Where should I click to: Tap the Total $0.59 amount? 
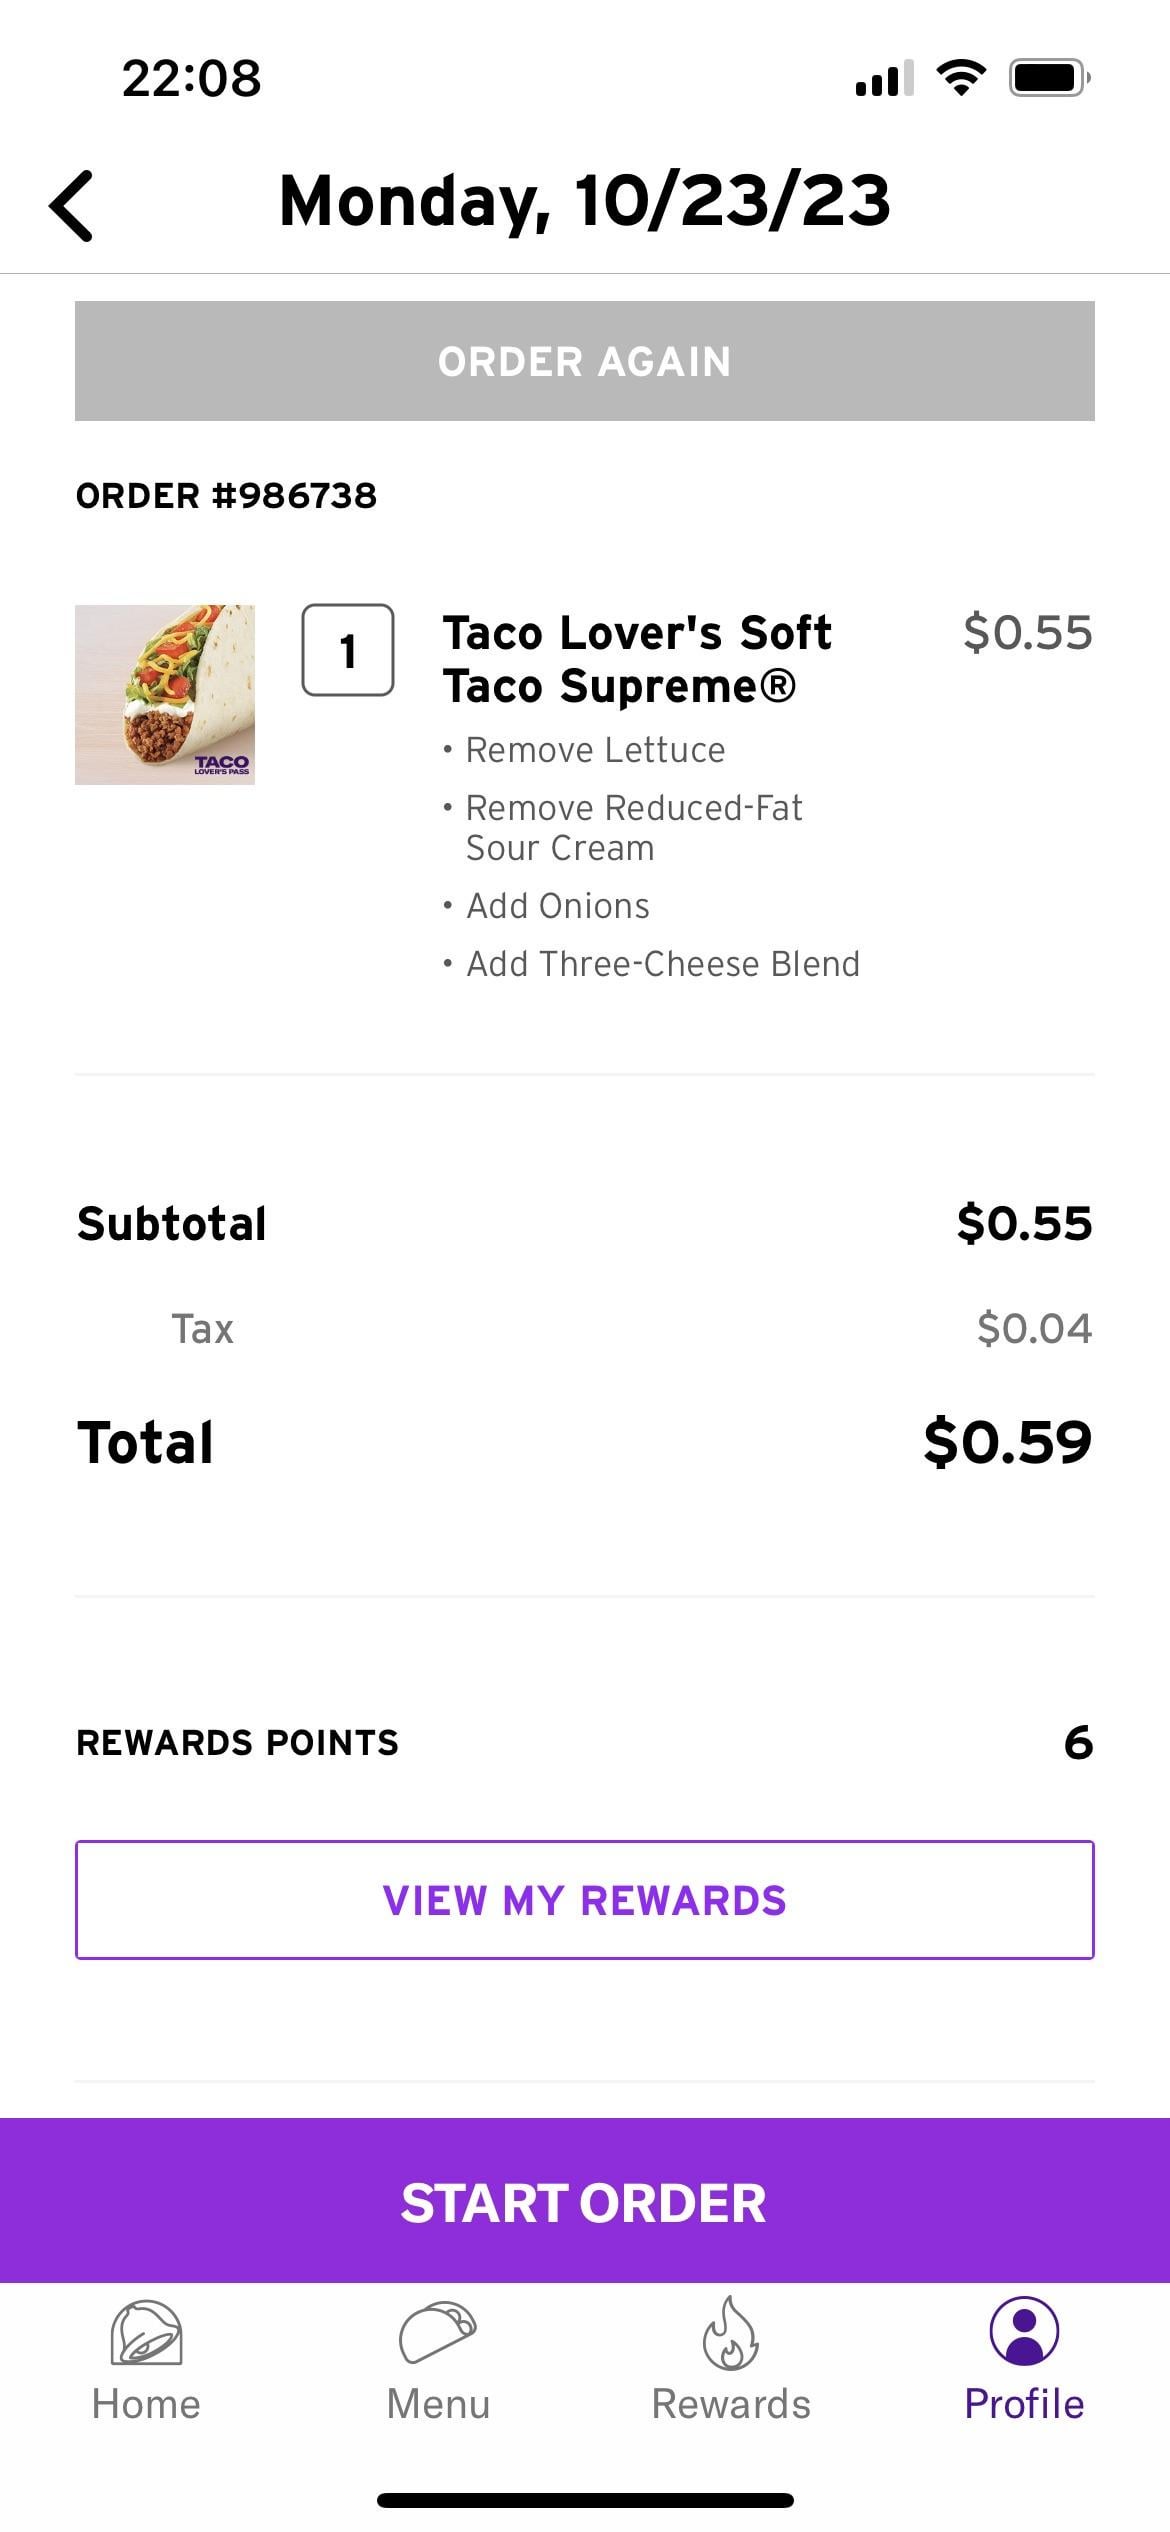pos(1008,1442)
